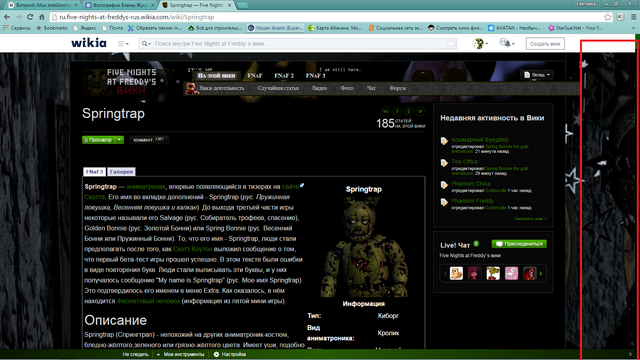Expand the arrow next to Просмотр button
This screenshot has width=640, height=360.
coord(119,140)
